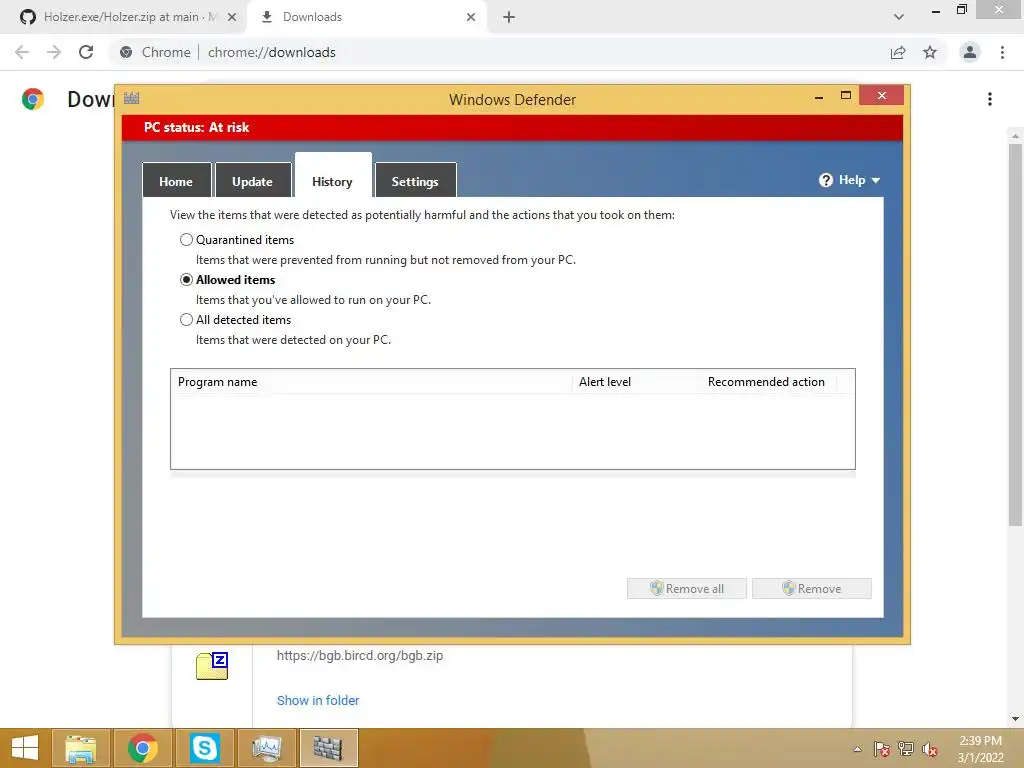This screenshot has height=768, width=1024.
Task: Open the system monitor taskbar icon
Action: click(x=266, y=748)
